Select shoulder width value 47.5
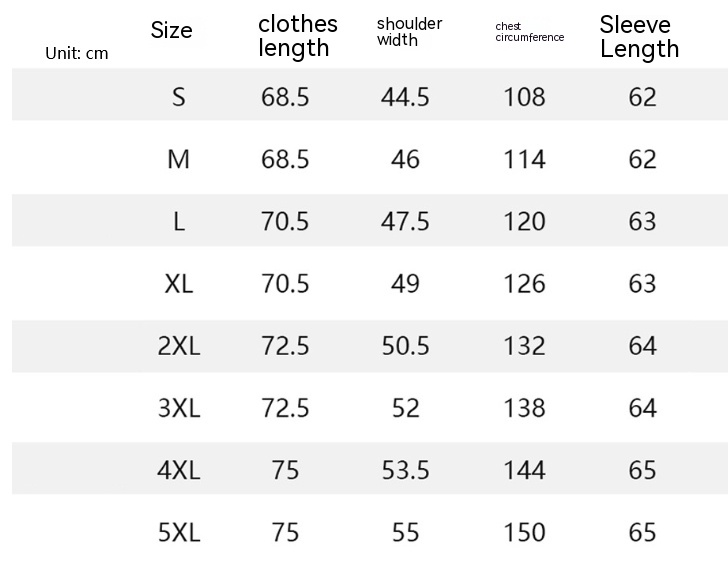 (x=405, y=222)
